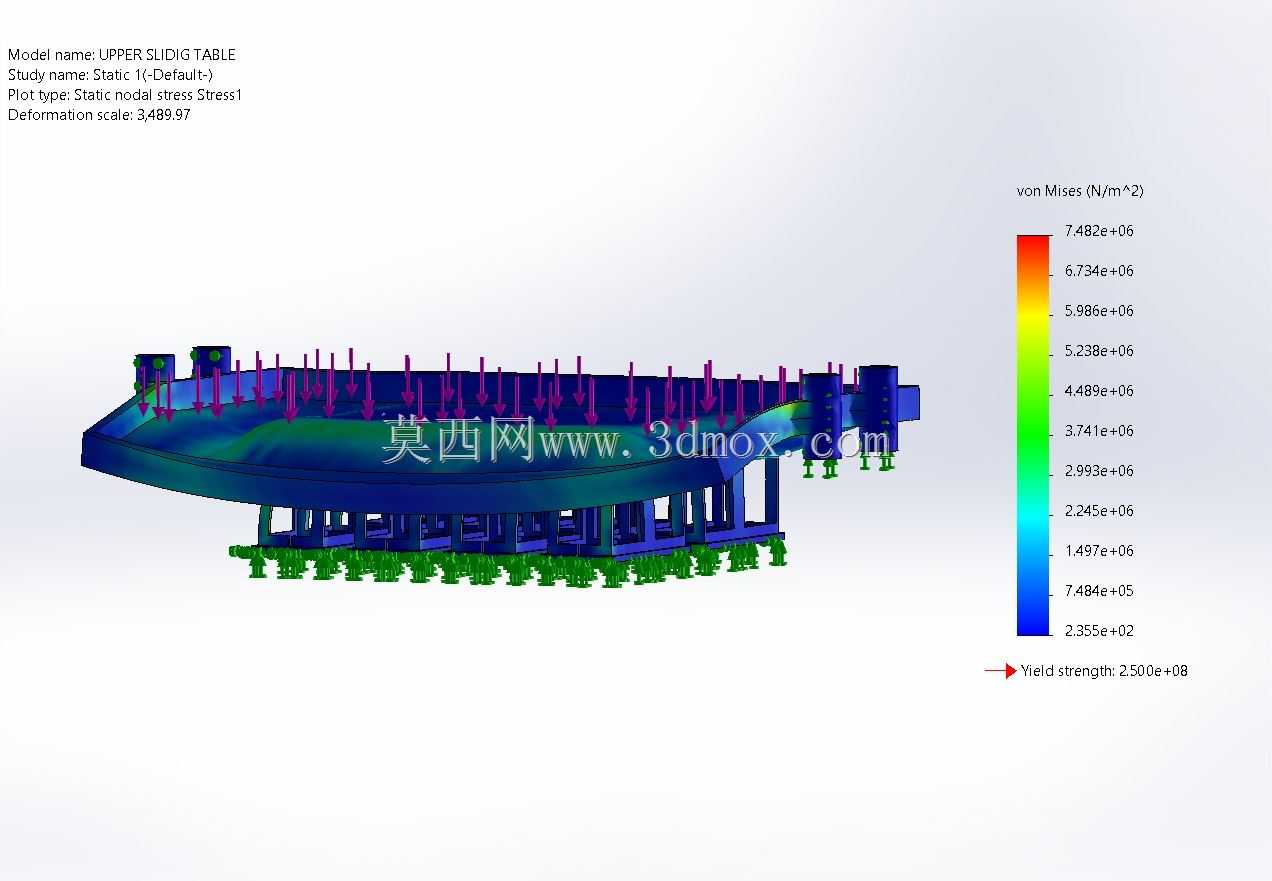Screen dimensions: 1272x881
Task: Click legend value 4.489e+06
Action: [x=1099, y=391]
